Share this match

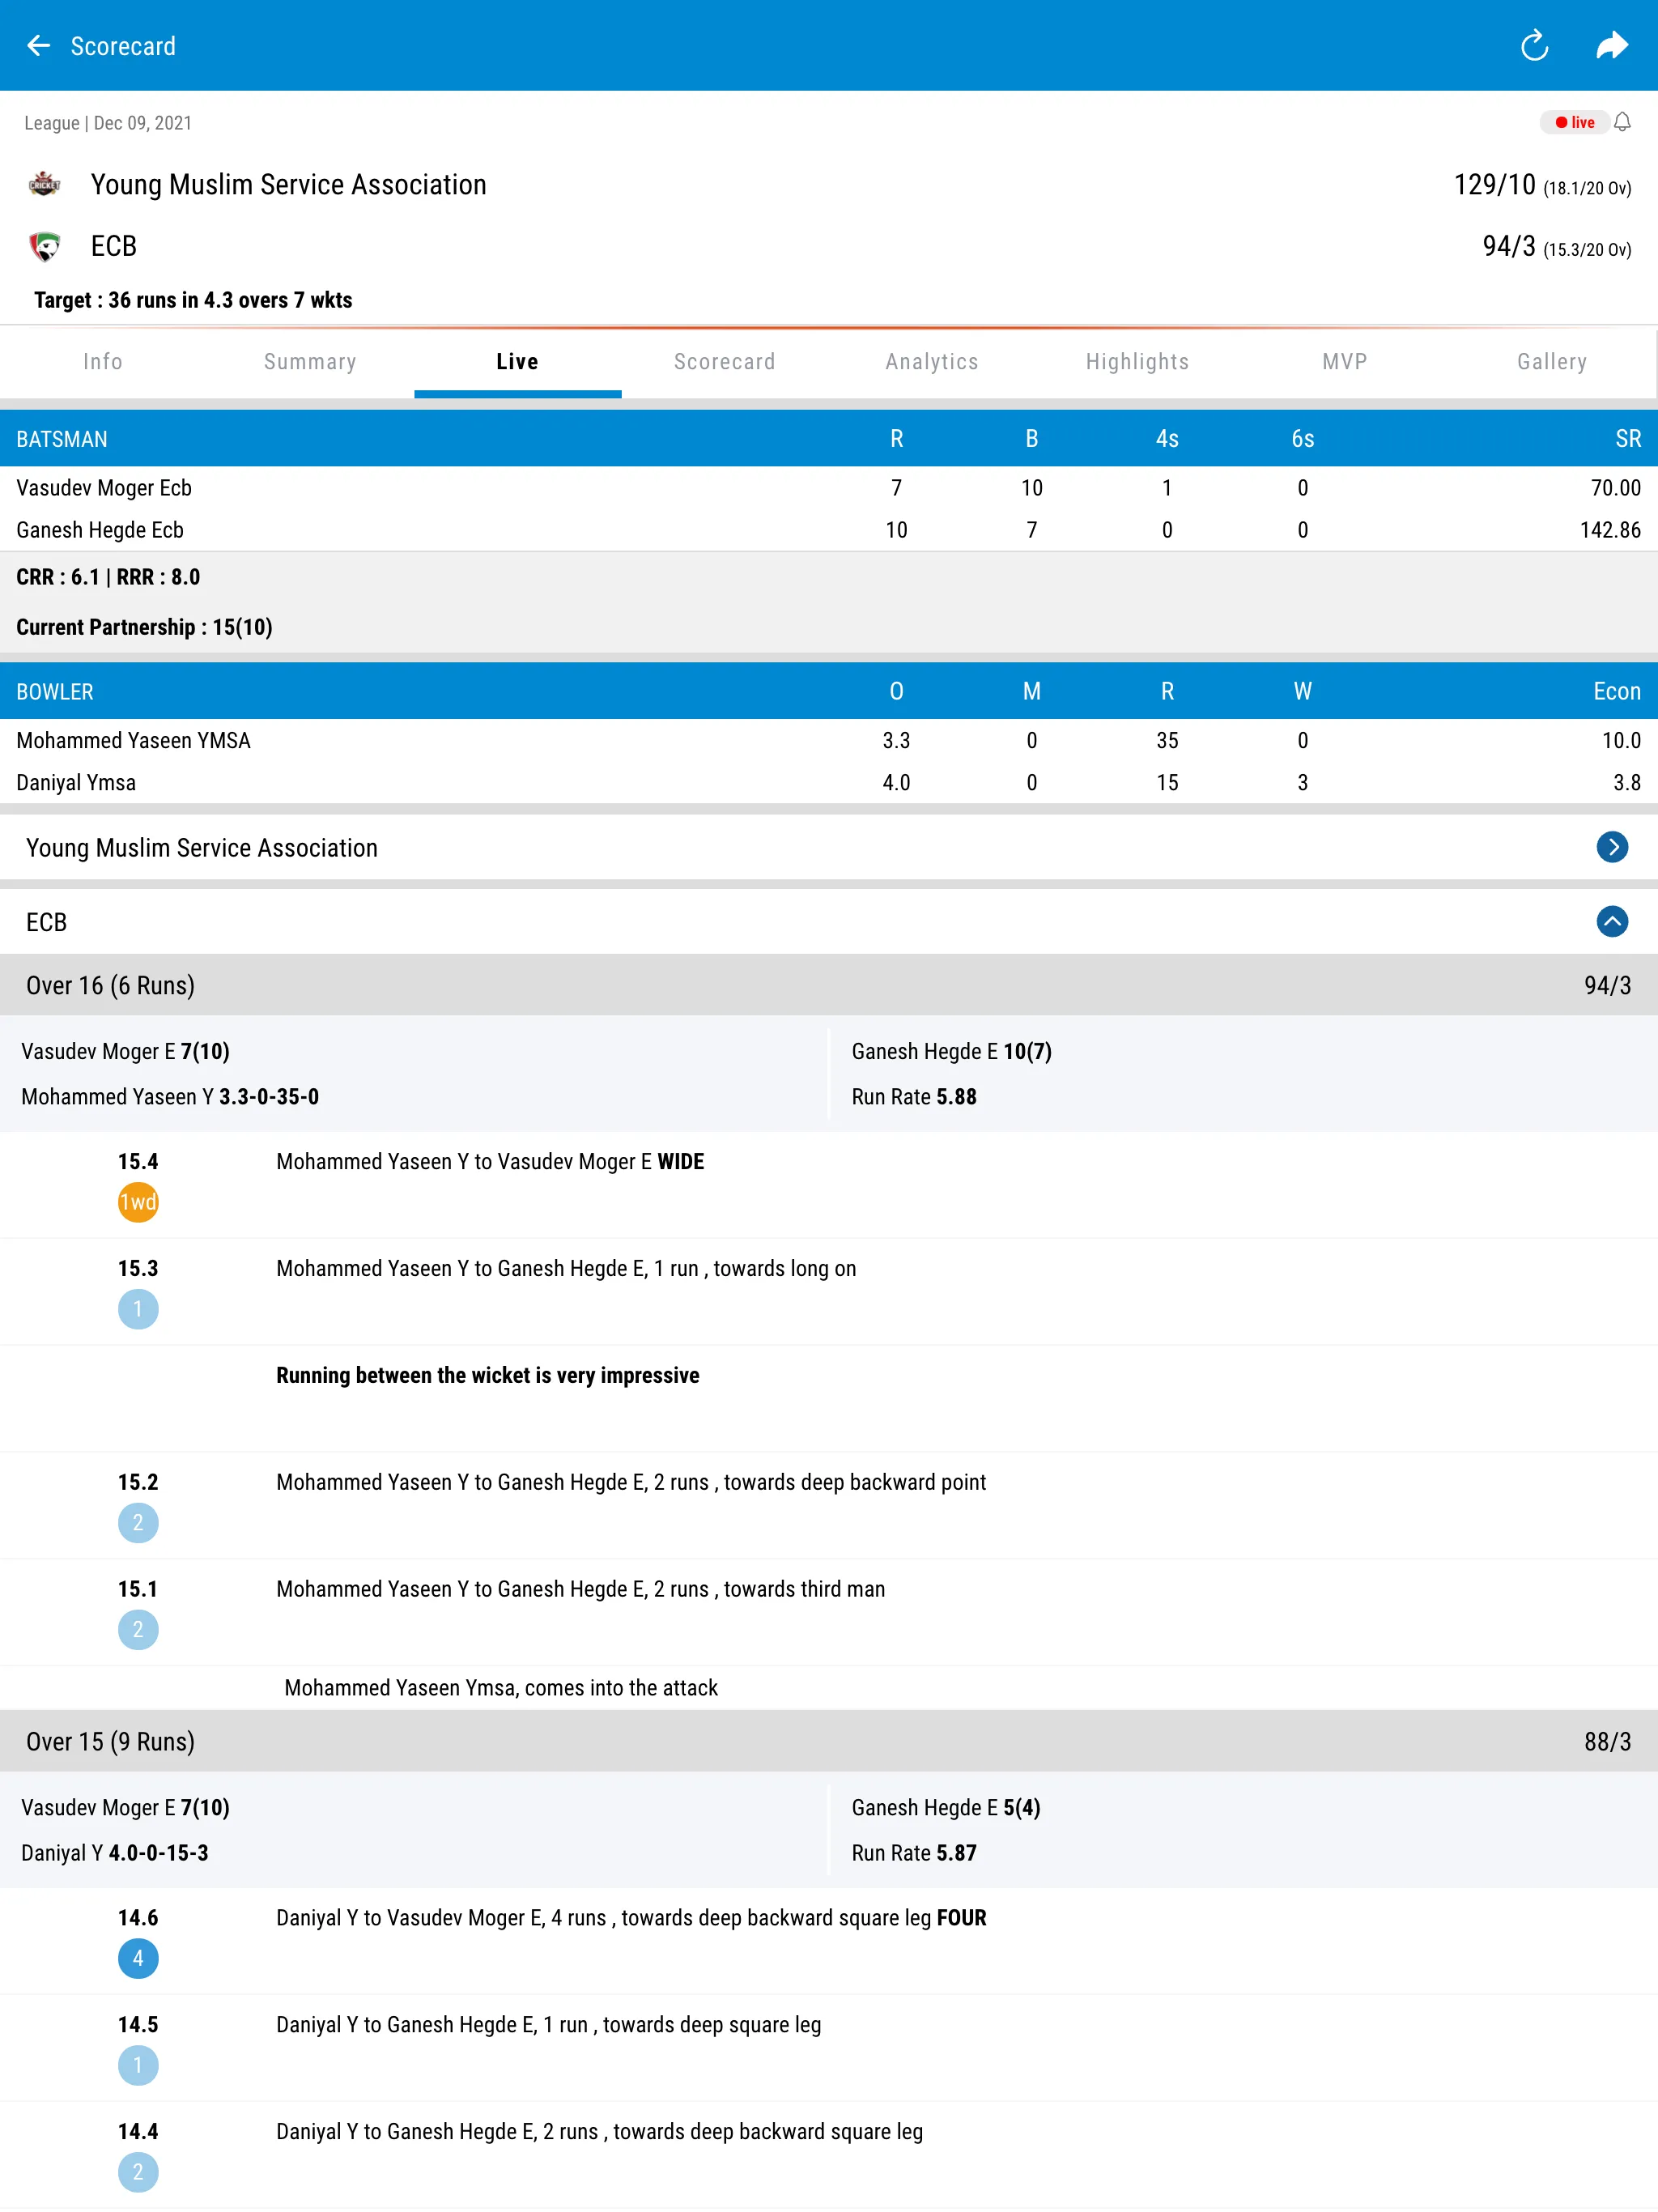(x=1613, y=45)
